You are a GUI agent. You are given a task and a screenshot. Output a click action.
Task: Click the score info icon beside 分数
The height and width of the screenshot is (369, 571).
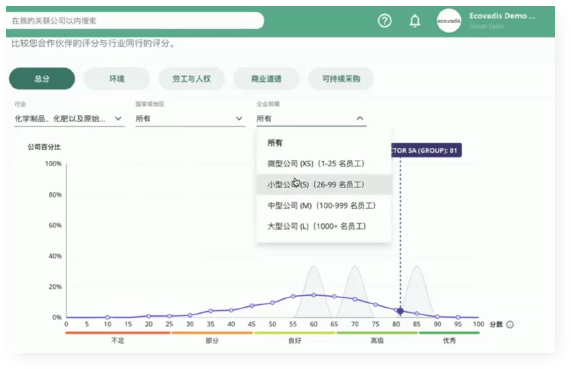coord(510,324)
